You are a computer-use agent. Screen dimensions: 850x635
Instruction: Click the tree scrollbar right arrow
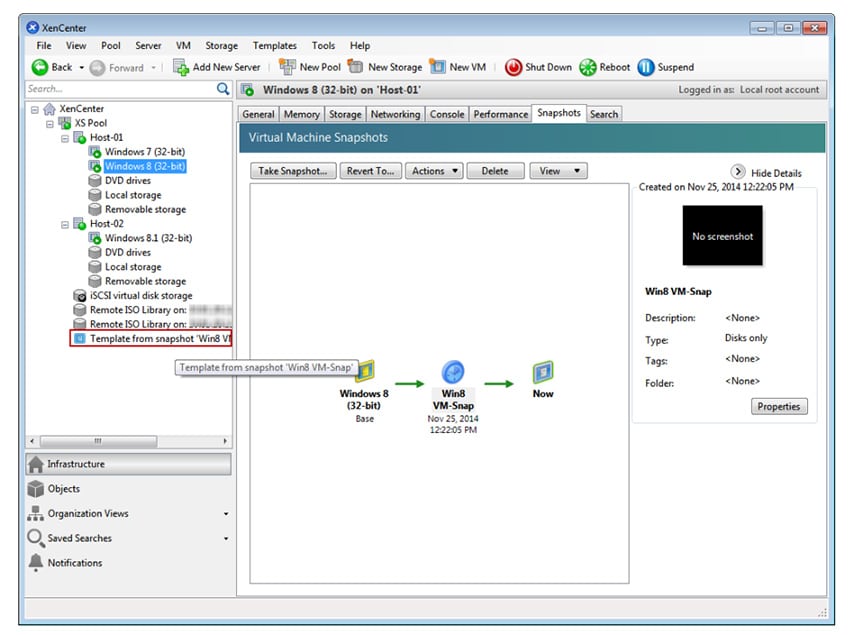tap(225, 441)
